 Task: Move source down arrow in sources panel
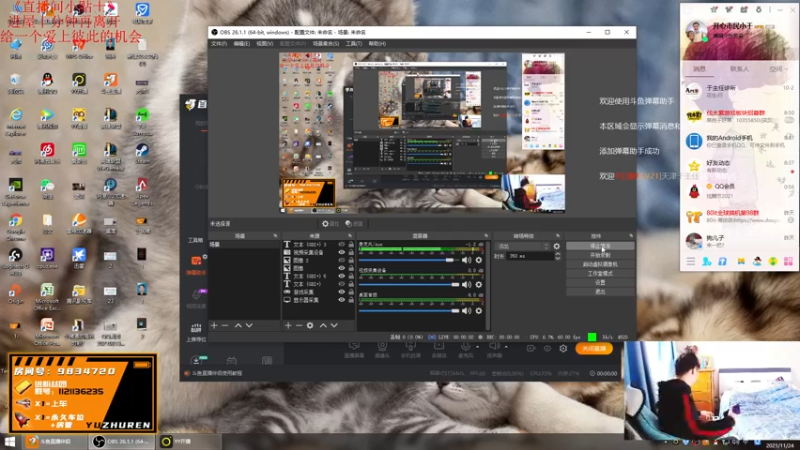pos(334,326)
